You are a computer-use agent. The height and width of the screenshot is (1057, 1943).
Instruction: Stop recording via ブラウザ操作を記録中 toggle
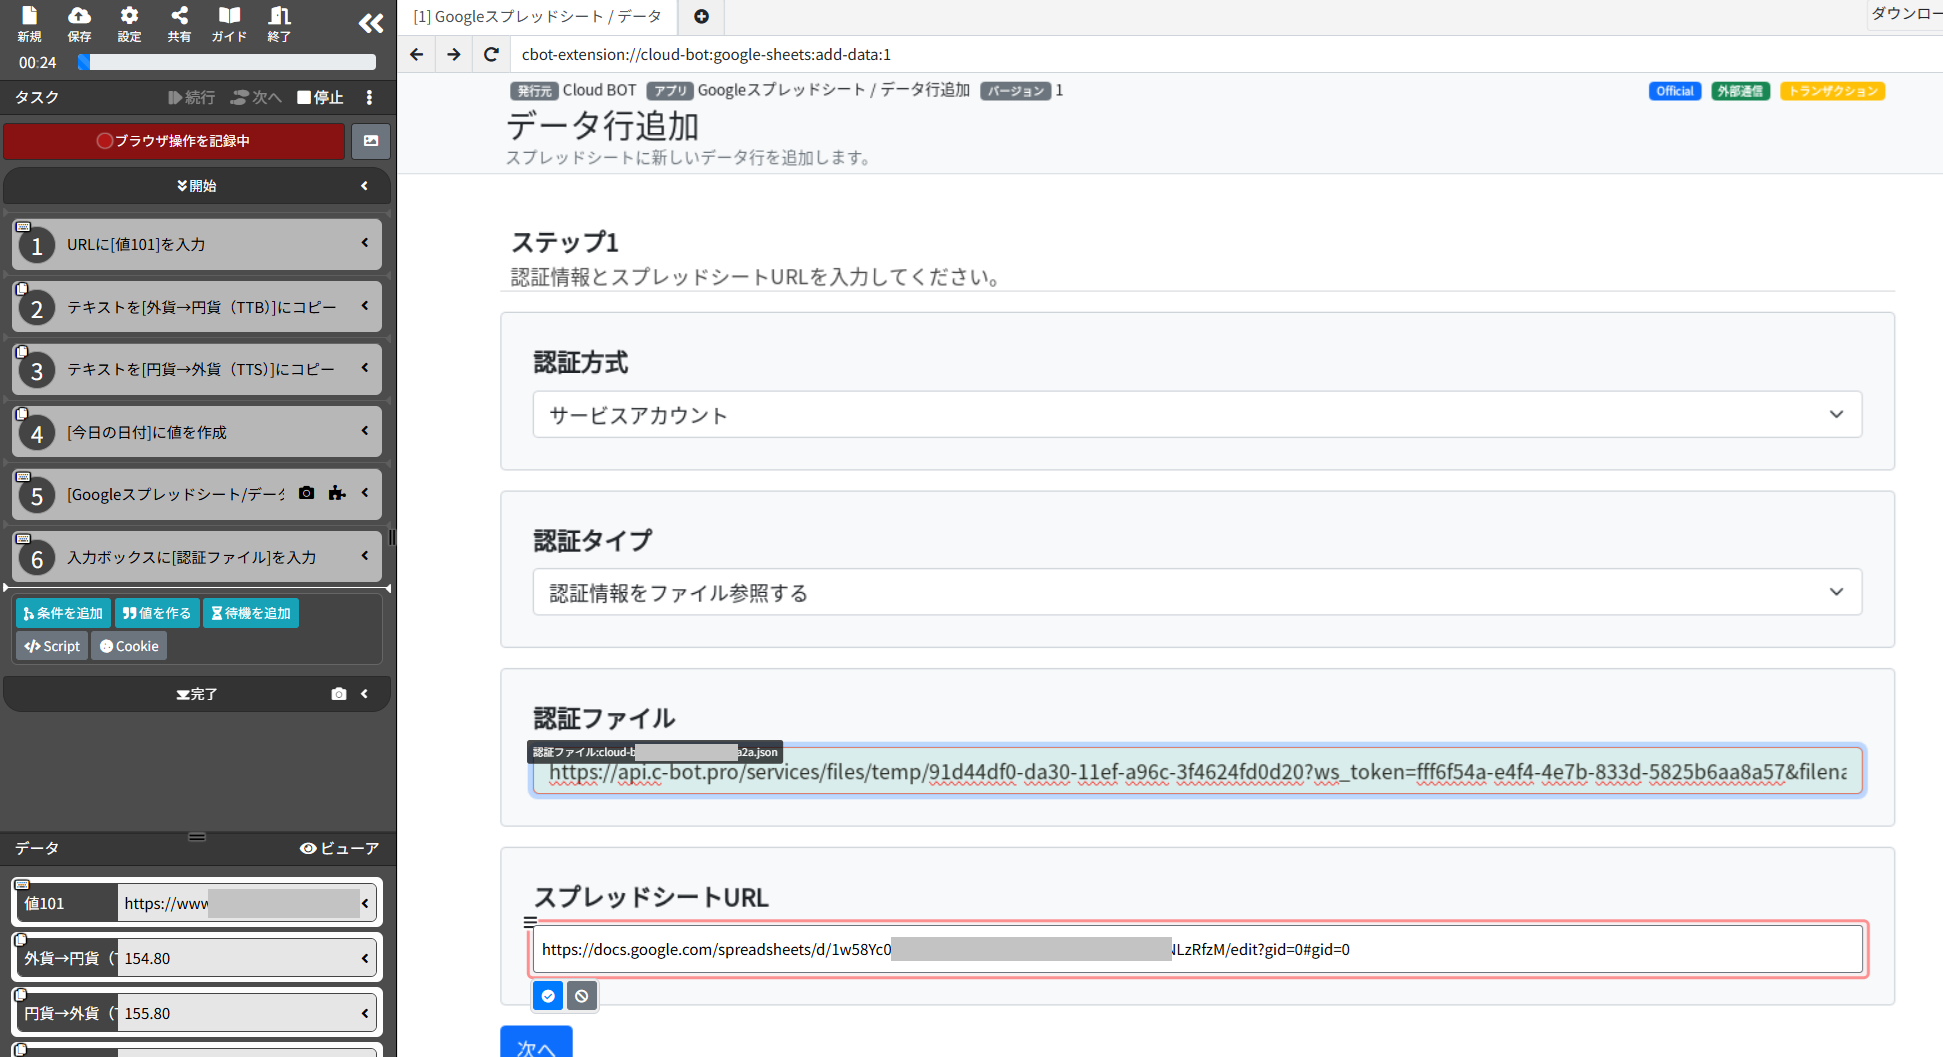174,141
